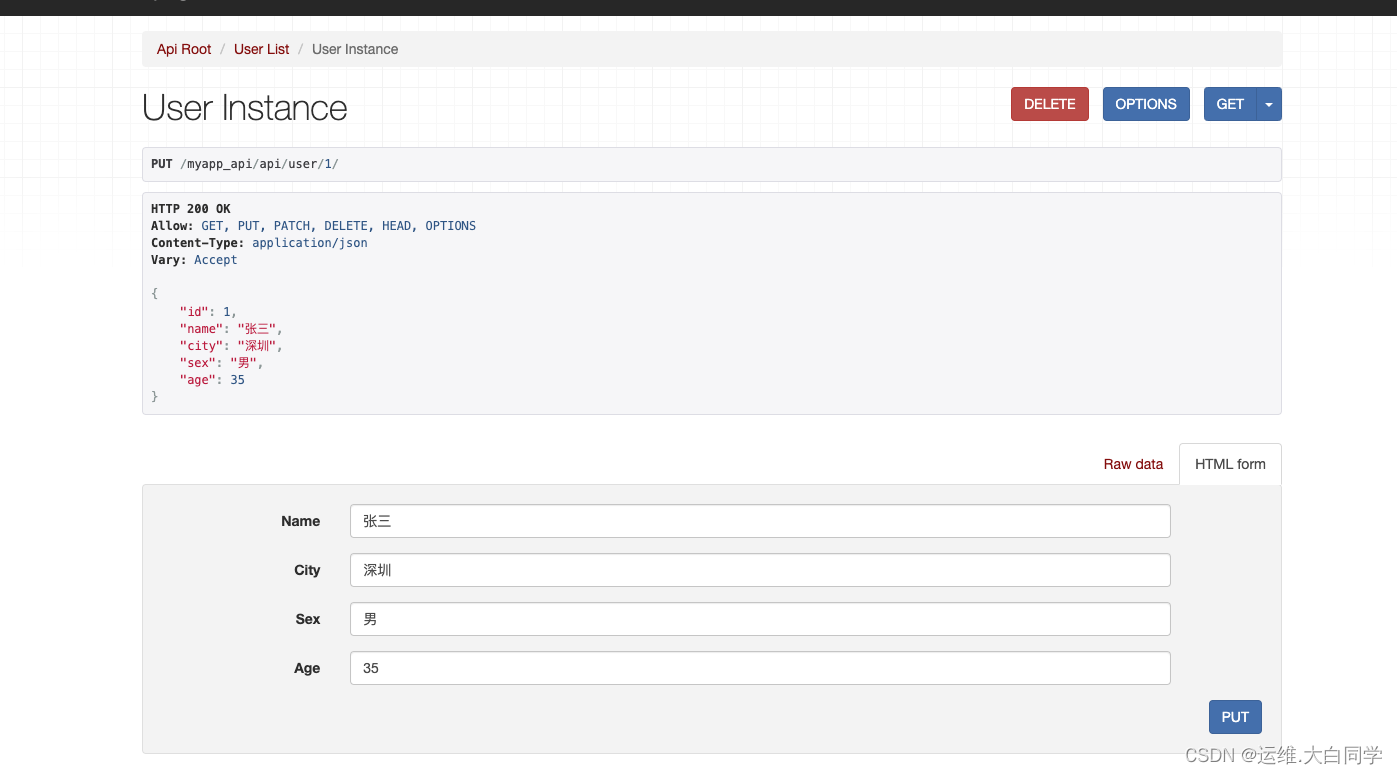The image size is (1397, 774).
Task: Click the "sex" JSON line
Action: [x=221, y=363]
